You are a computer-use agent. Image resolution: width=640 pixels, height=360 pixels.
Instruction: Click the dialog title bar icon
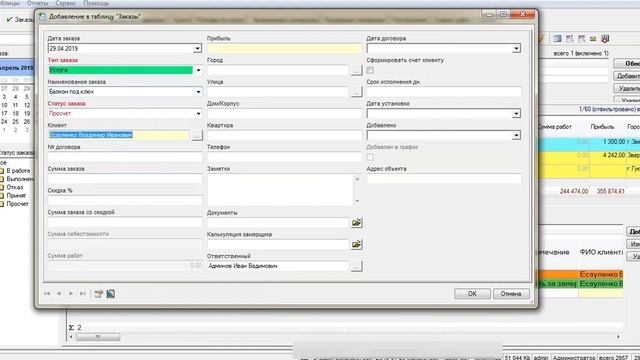(42, 17)
